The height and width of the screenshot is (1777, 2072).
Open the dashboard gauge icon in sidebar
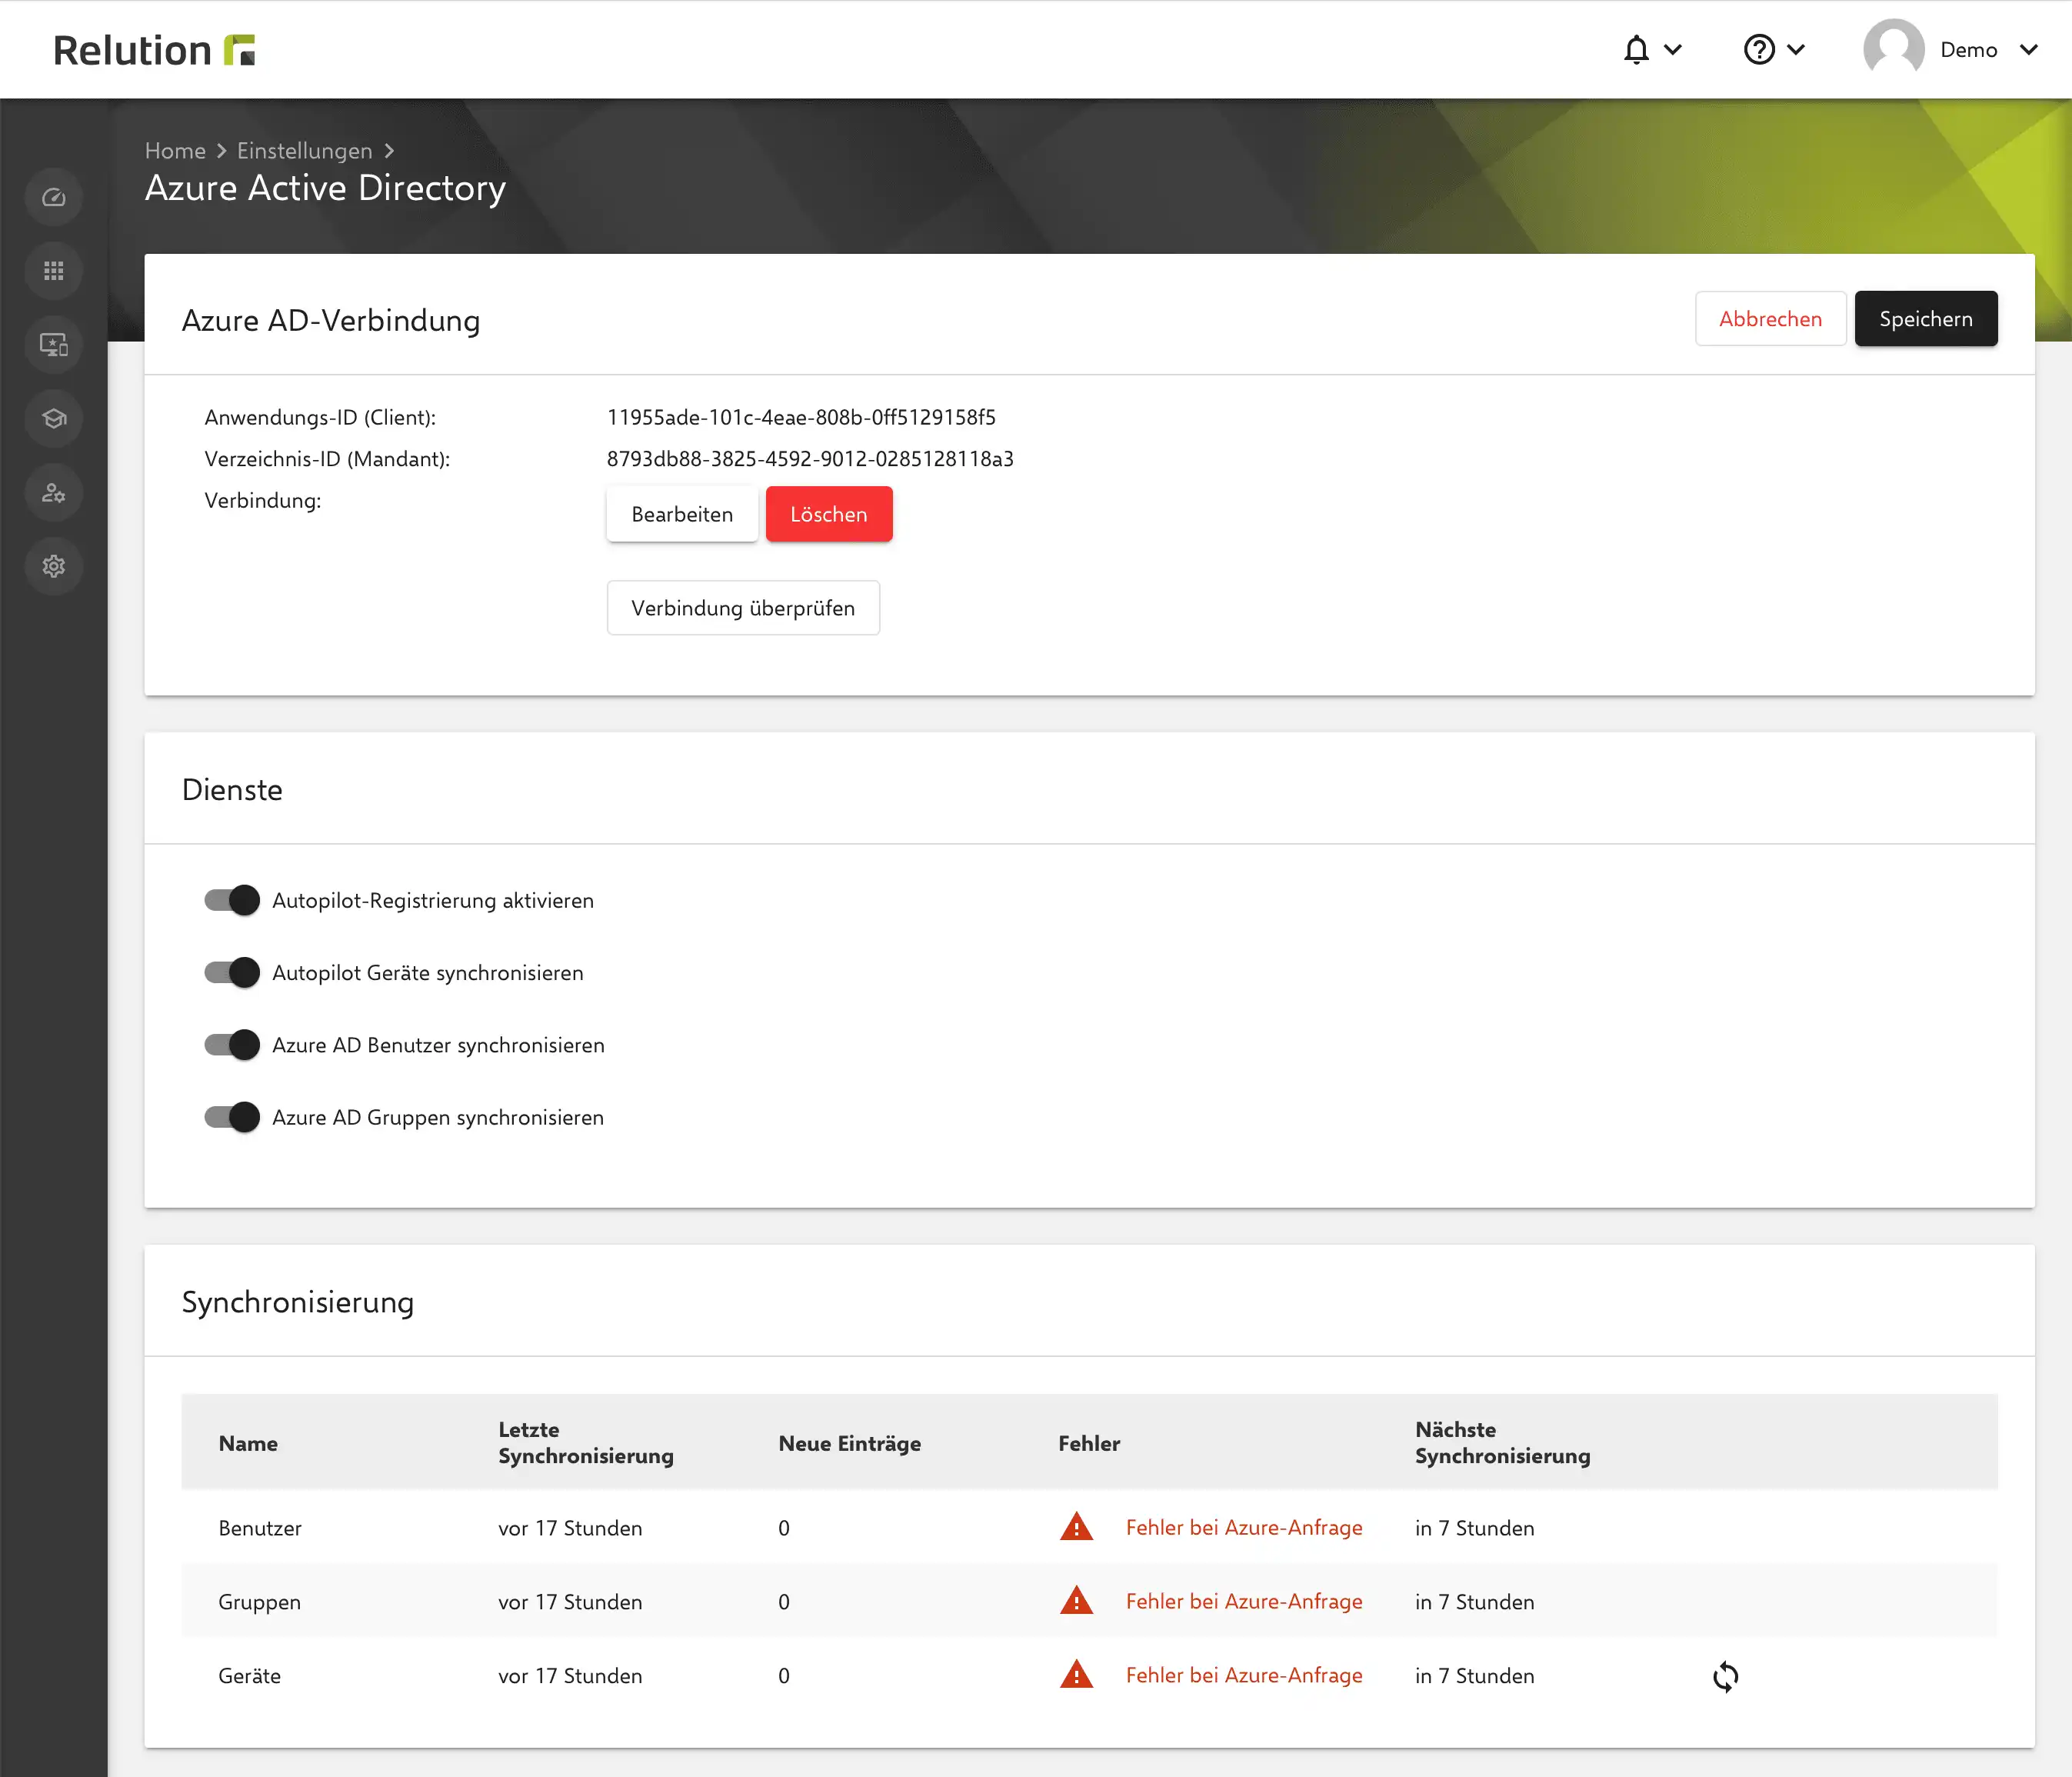coord(54,197)
